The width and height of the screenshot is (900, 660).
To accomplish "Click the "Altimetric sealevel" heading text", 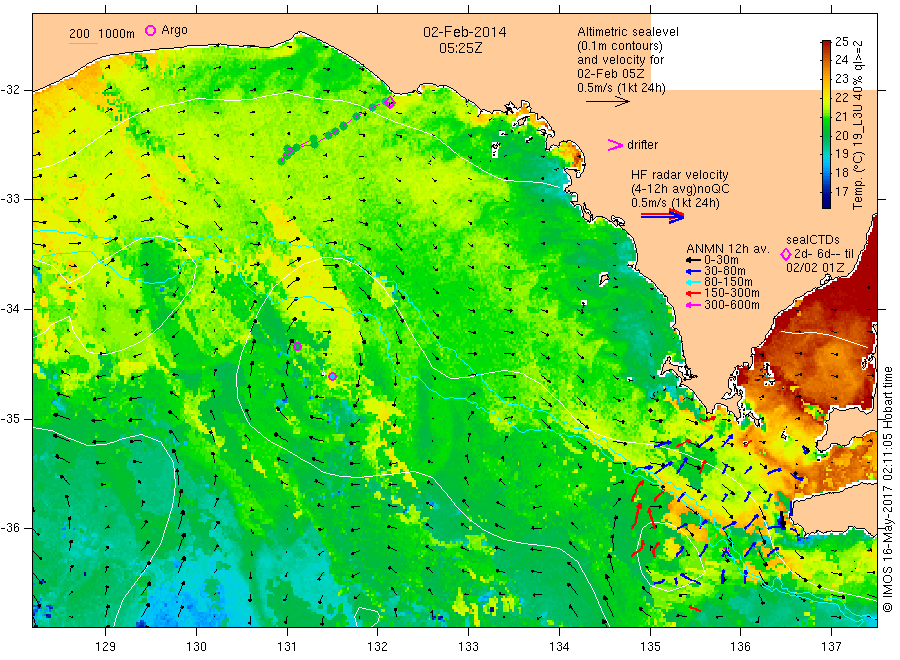I will [x=628, y=32].
